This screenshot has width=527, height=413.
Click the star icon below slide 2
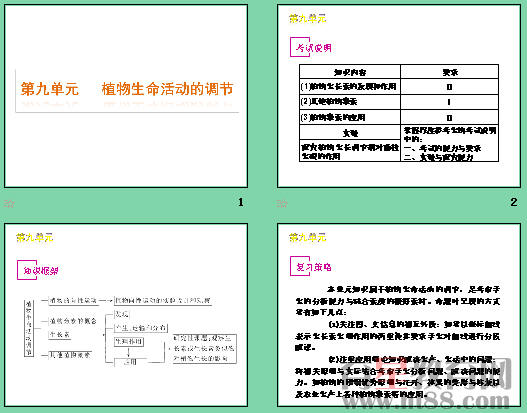[x=282, y=203]
